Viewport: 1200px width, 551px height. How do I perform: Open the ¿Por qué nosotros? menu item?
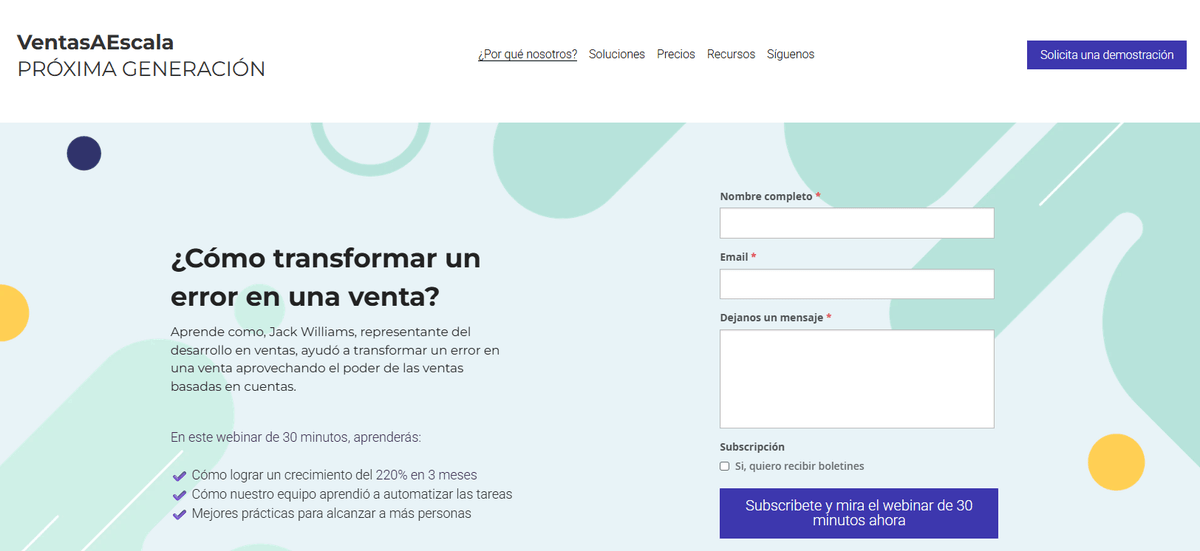tap(527, 54)
